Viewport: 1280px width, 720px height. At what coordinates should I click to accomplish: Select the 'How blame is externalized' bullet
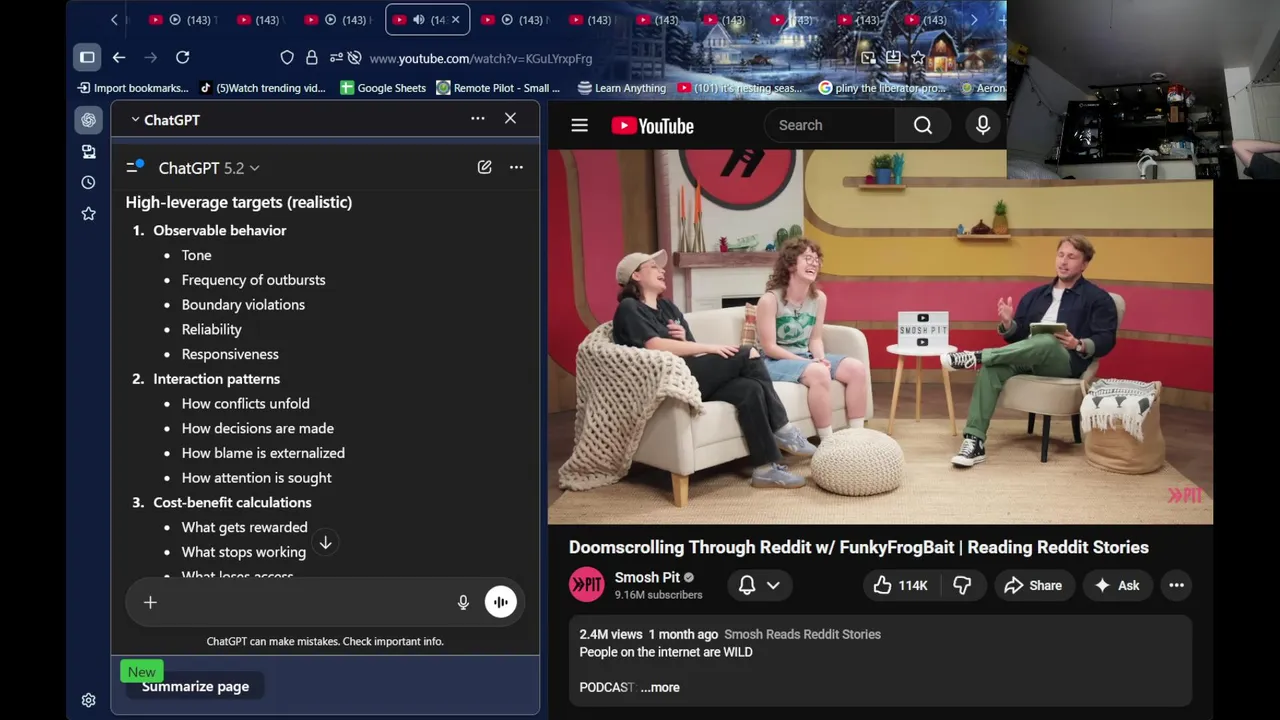263,453
